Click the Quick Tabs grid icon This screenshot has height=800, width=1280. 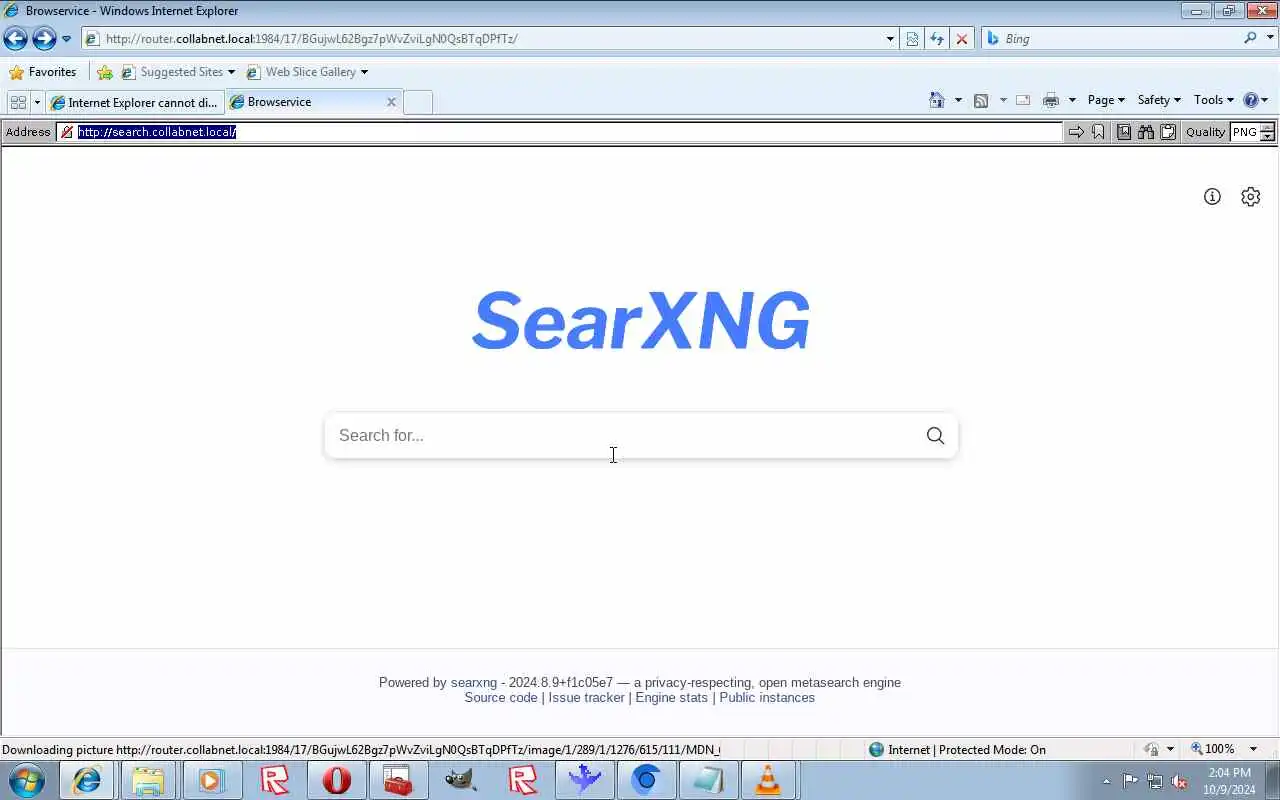18,102
